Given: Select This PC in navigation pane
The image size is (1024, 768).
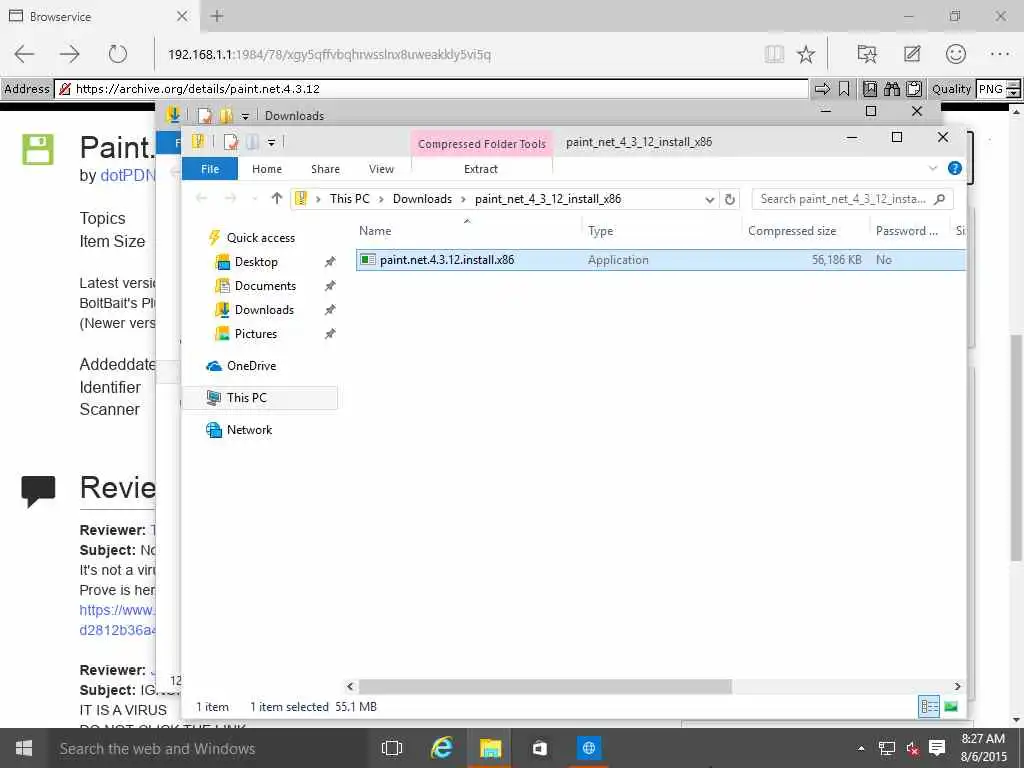Looking at the screenshot, I should (246, 398).
